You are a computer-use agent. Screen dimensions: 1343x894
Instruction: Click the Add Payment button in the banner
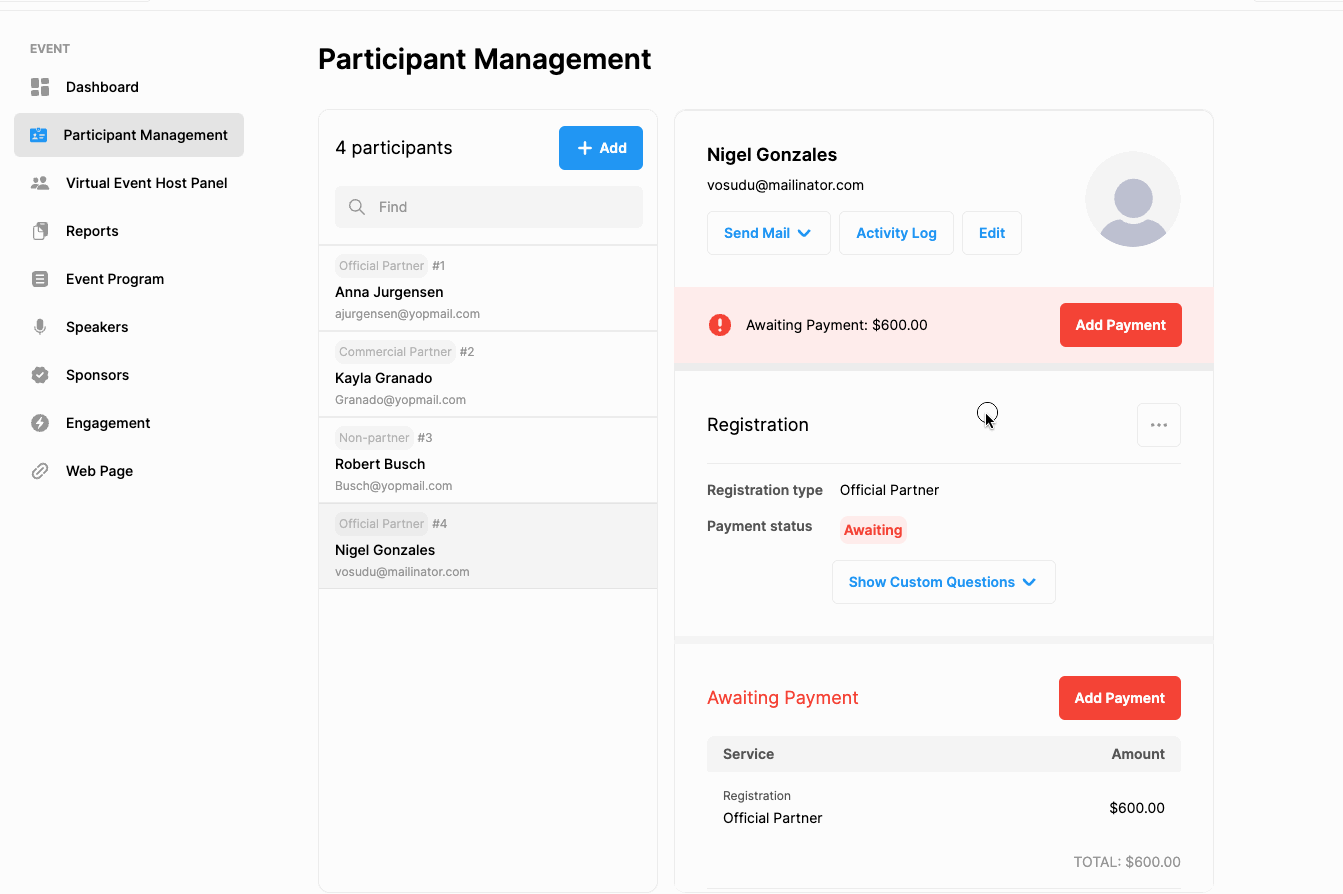coord(1120,325)
